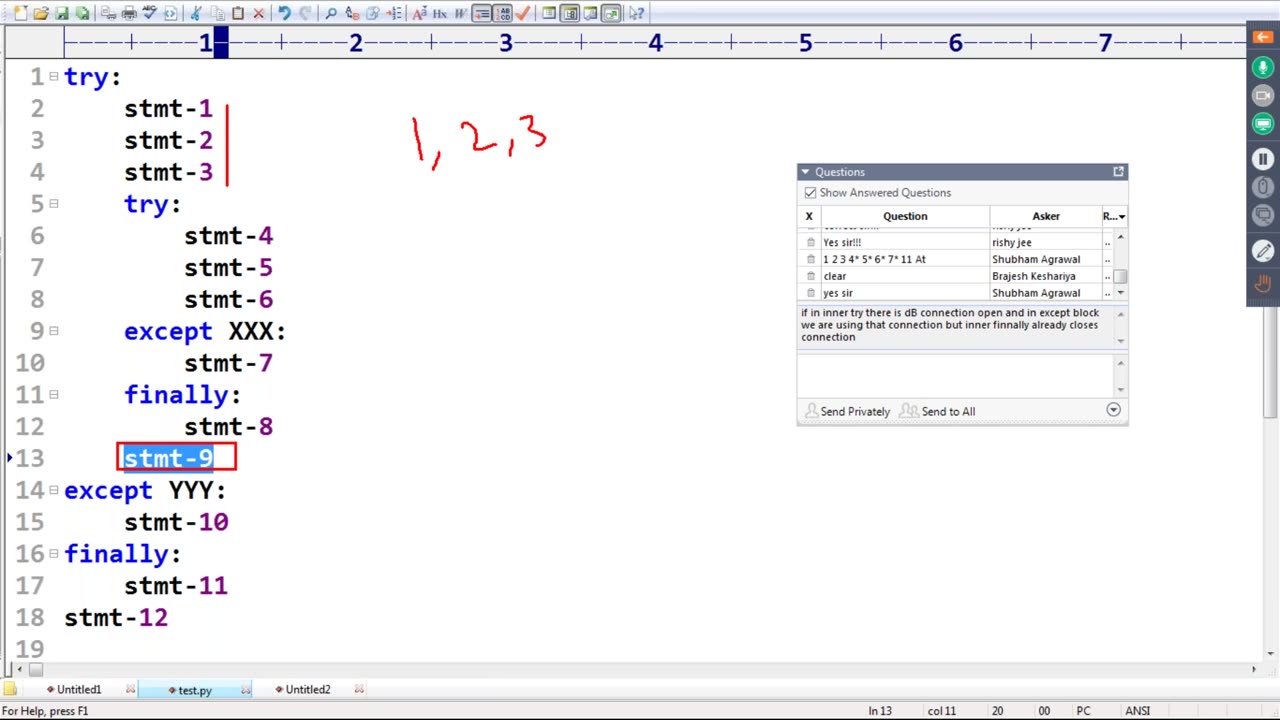Collapse the inner try block on line 5
Image resolution: width=1280 pixels, height=720 pixels.
pos(54,203)
